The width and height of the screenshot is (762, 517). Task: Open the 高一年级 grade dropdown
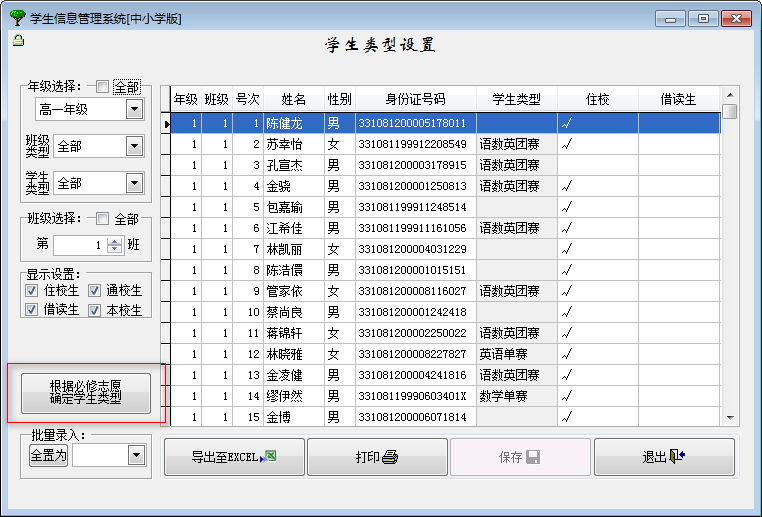(x=134, y=109)
